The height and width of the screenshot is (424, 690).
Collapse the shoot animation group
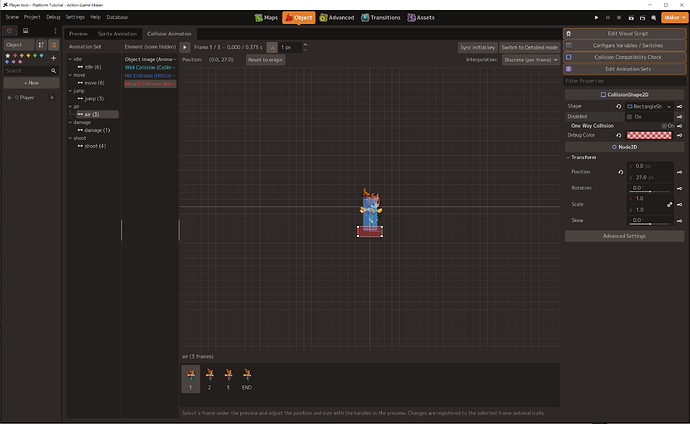tap(70, 138)
